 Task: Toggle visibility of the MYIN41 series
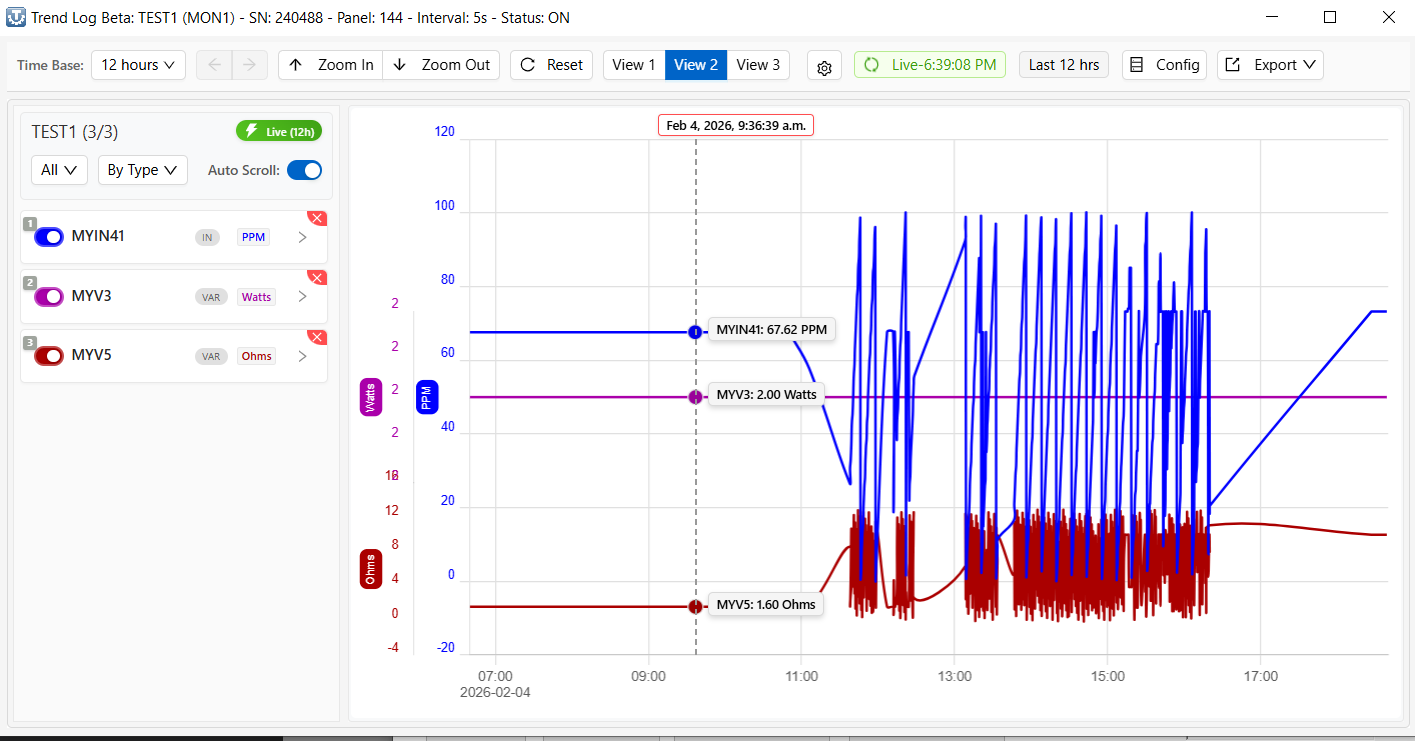point(49,237)
